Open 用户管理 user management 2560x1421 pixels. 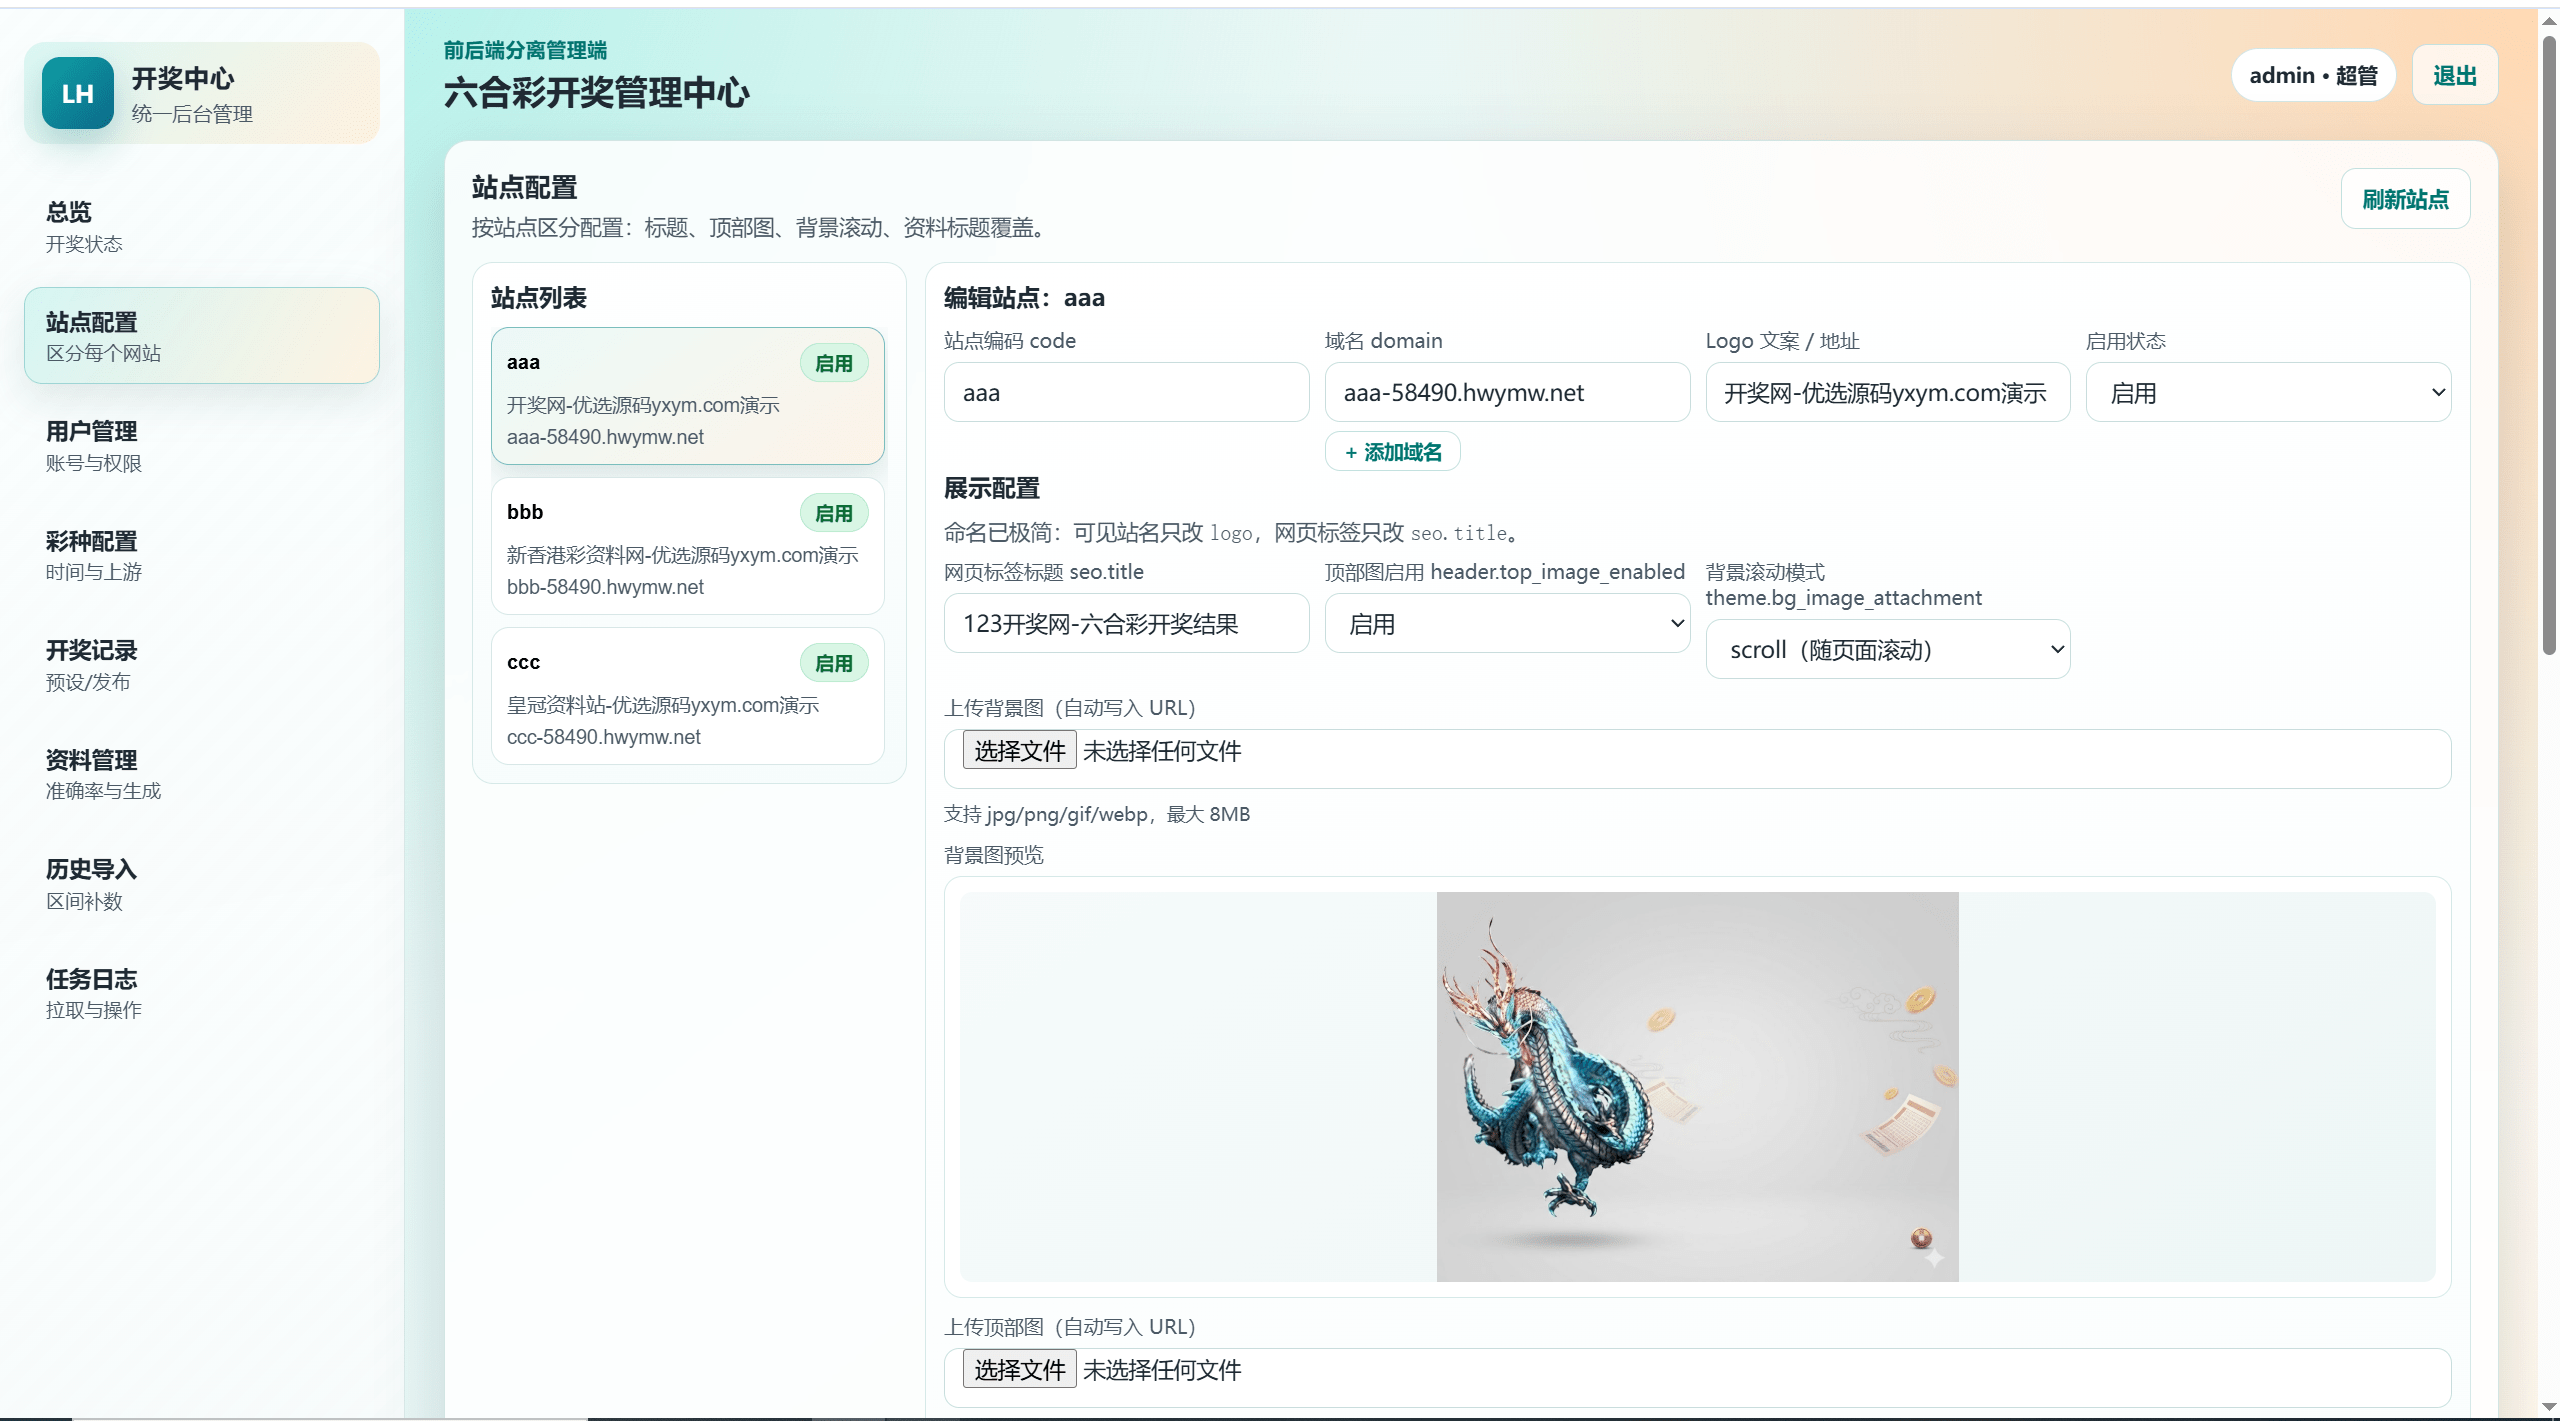click(201, 446)
